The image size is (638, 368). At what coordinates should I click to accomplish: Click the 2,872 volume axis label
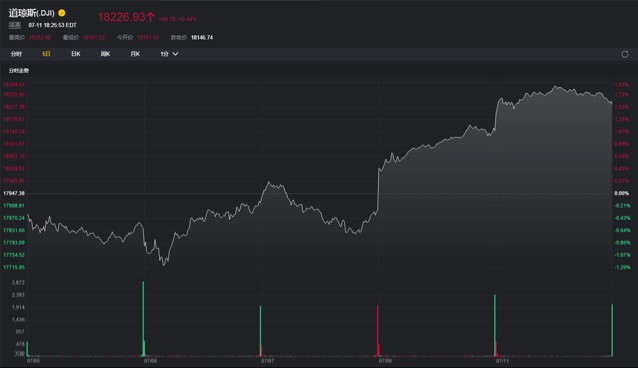(x=18, y=283)
